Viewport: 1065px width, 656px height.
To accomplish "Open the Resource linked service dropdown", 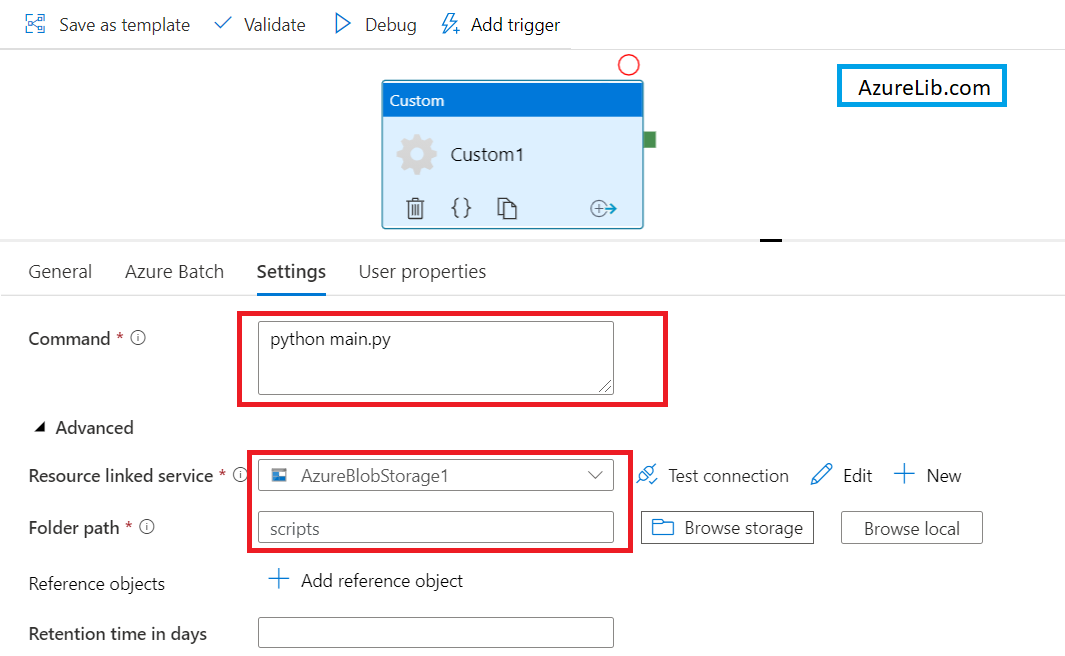I will (x=597, y=475).
